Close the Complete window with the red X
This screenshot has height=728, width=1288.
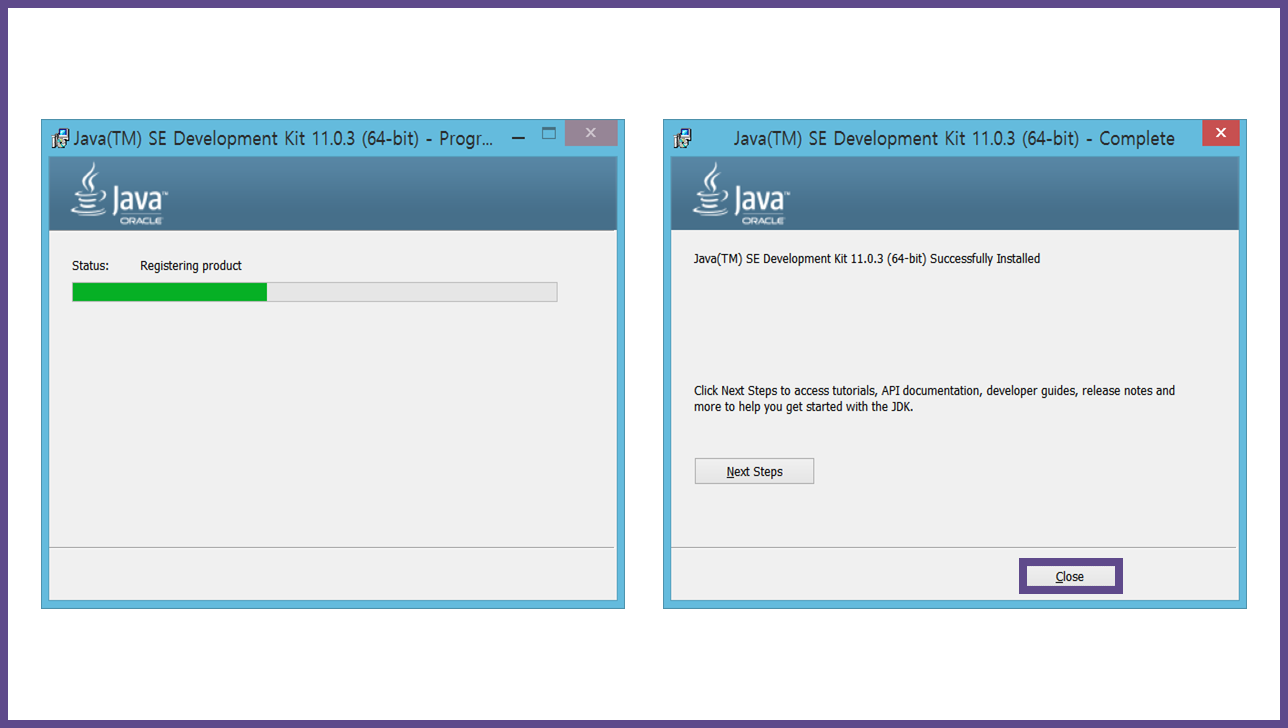coord(1220,133)
